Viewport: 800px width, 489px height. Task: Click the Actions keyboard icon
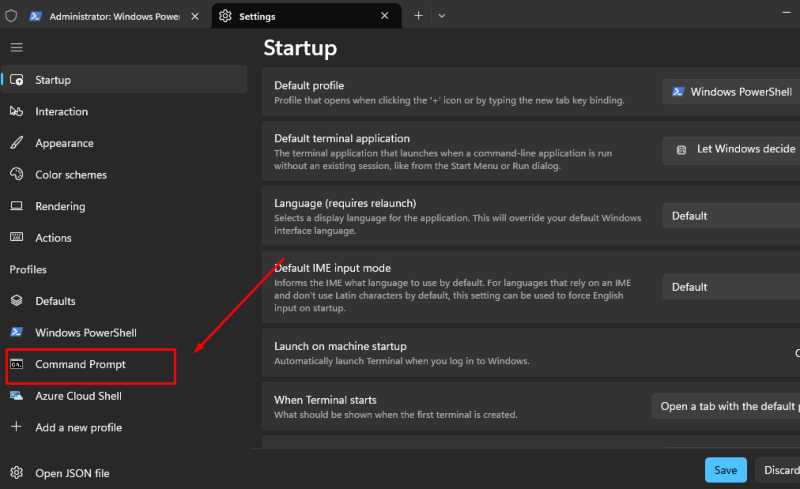point(16,237)
